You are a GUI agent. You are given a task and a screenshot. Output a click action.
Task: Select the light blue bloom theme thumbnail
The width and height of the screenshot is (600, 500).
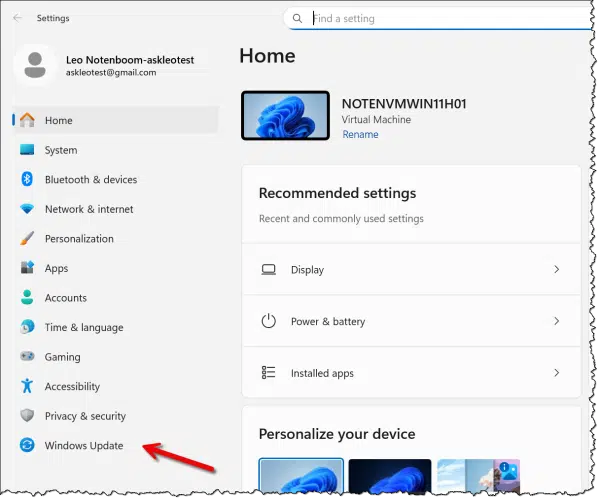[x=301, y=475]
